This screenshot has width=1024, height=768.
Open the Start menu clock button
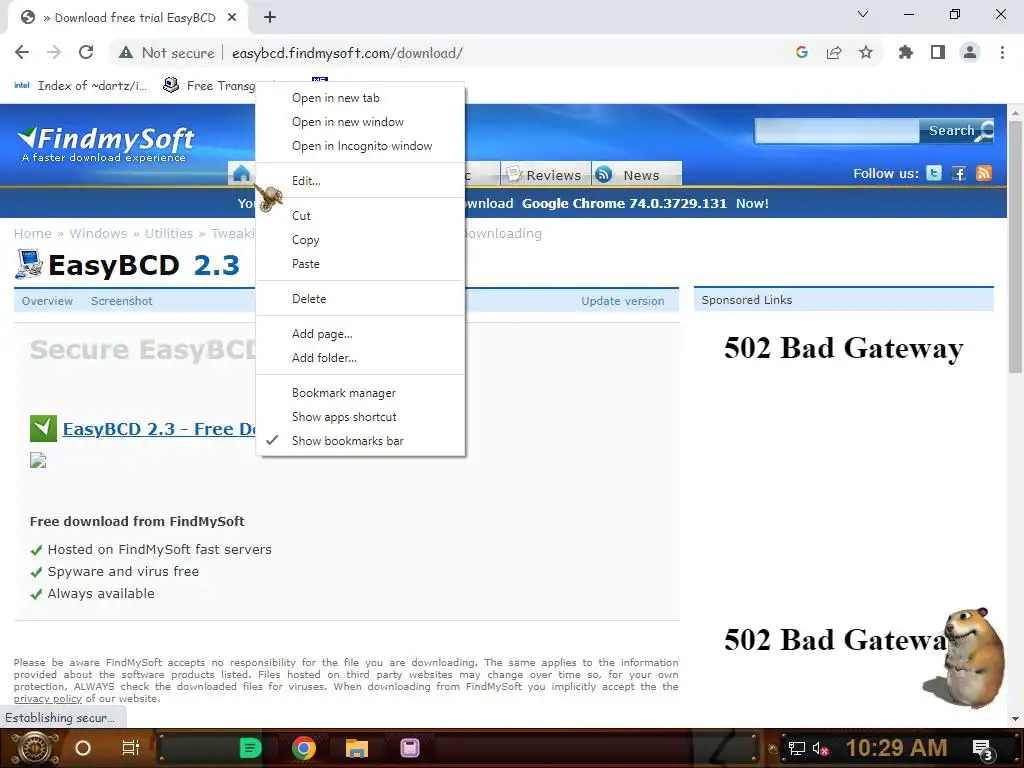35,748
